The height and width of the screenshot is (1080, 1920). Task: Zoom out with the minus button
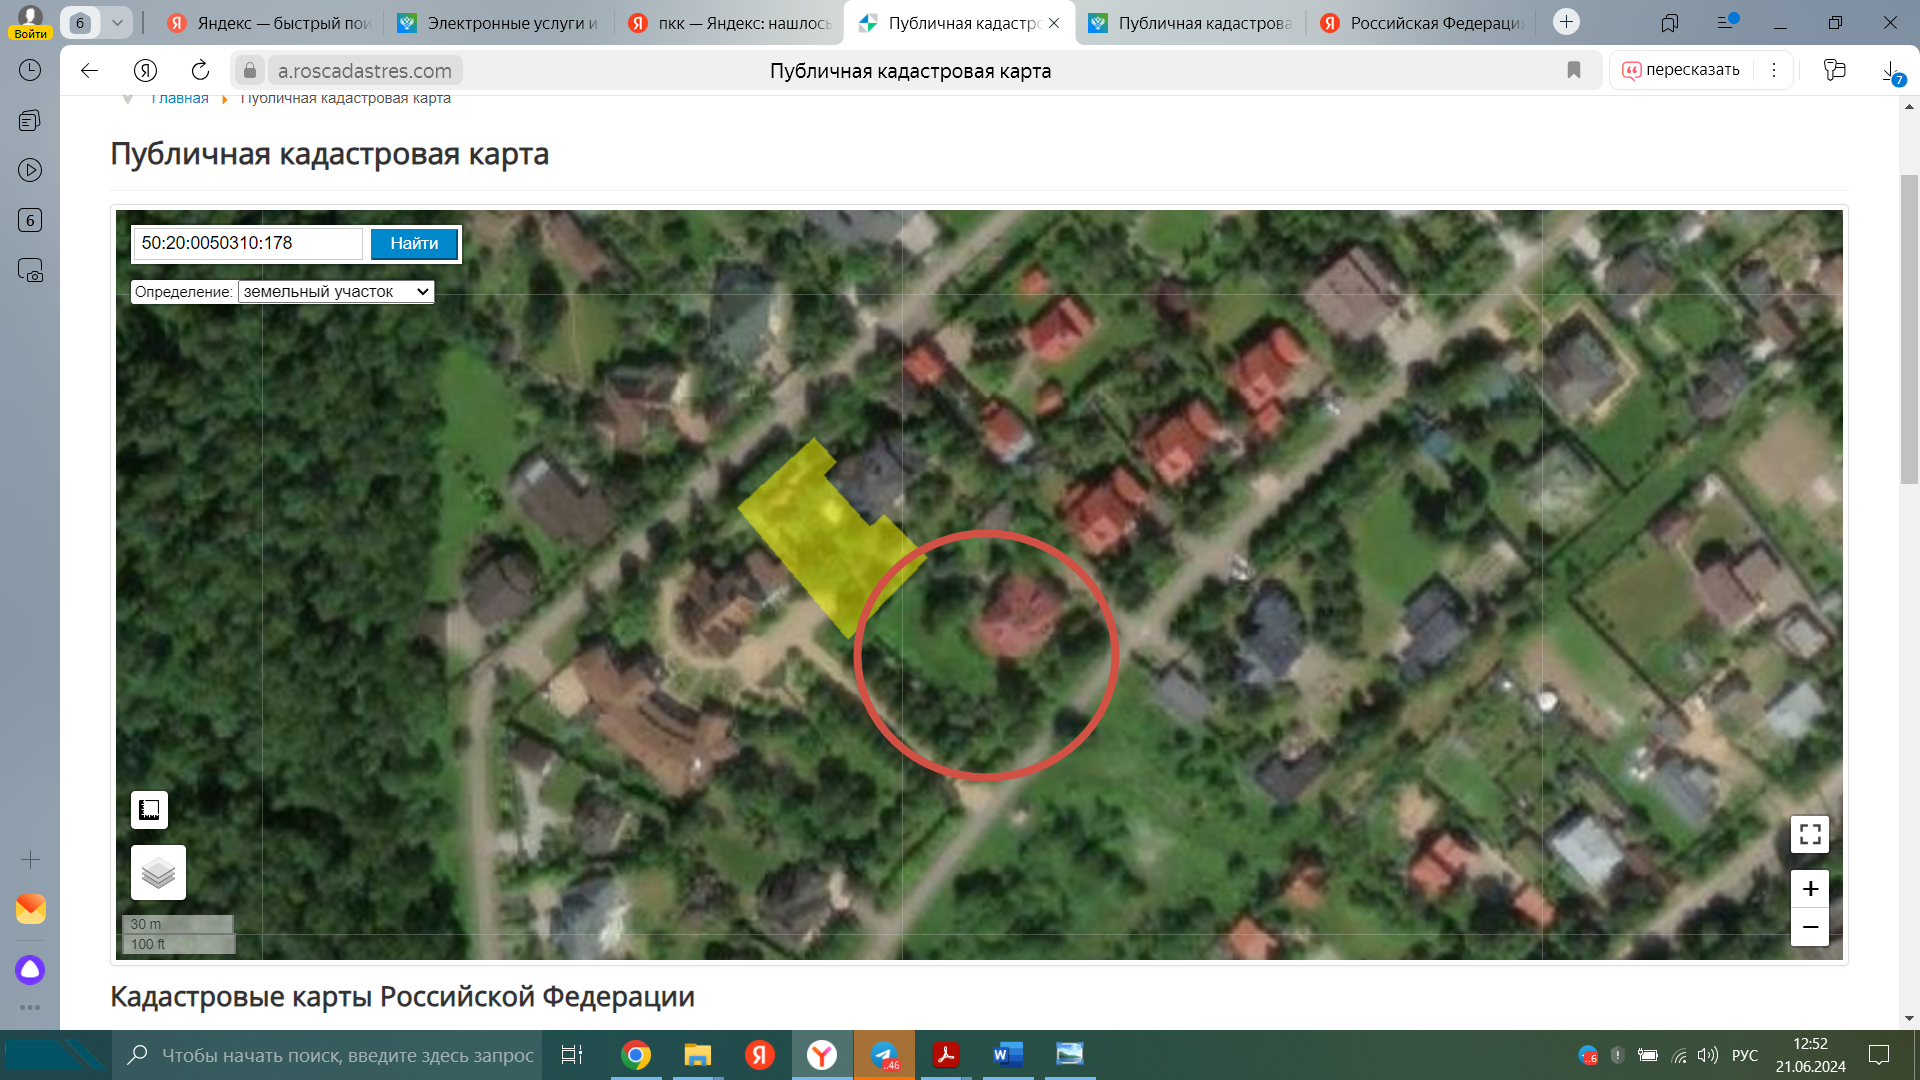(x=1809, y=928)
